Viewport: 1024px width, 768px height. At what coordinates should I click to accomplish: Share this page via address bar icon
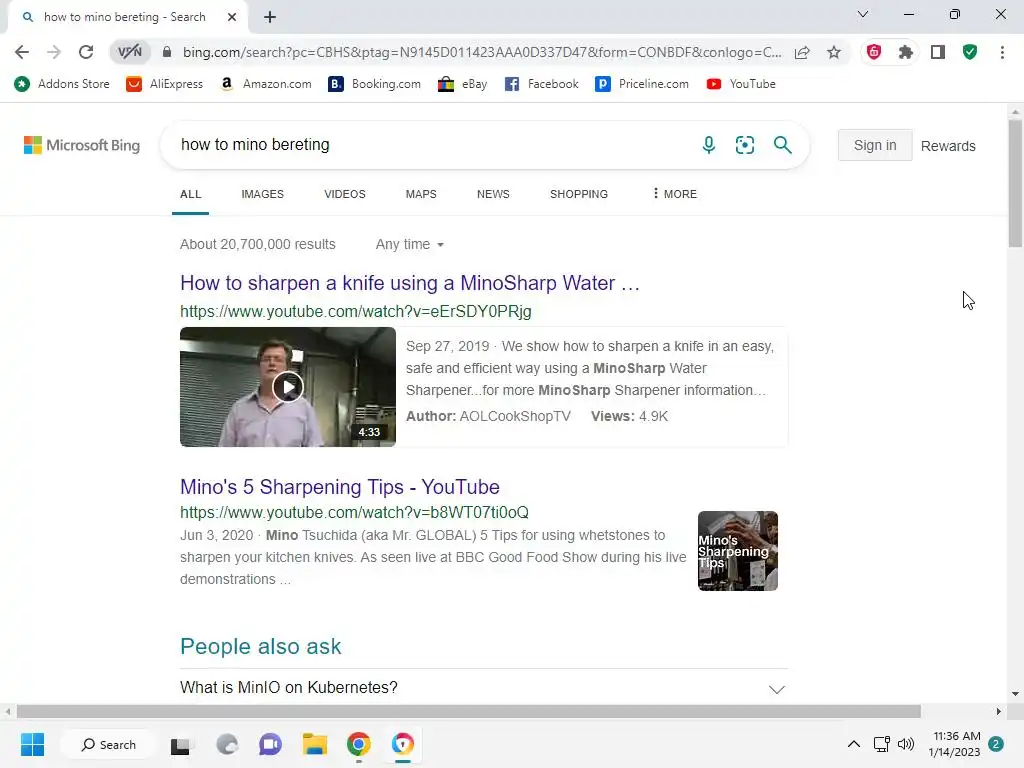coord(802,52)
